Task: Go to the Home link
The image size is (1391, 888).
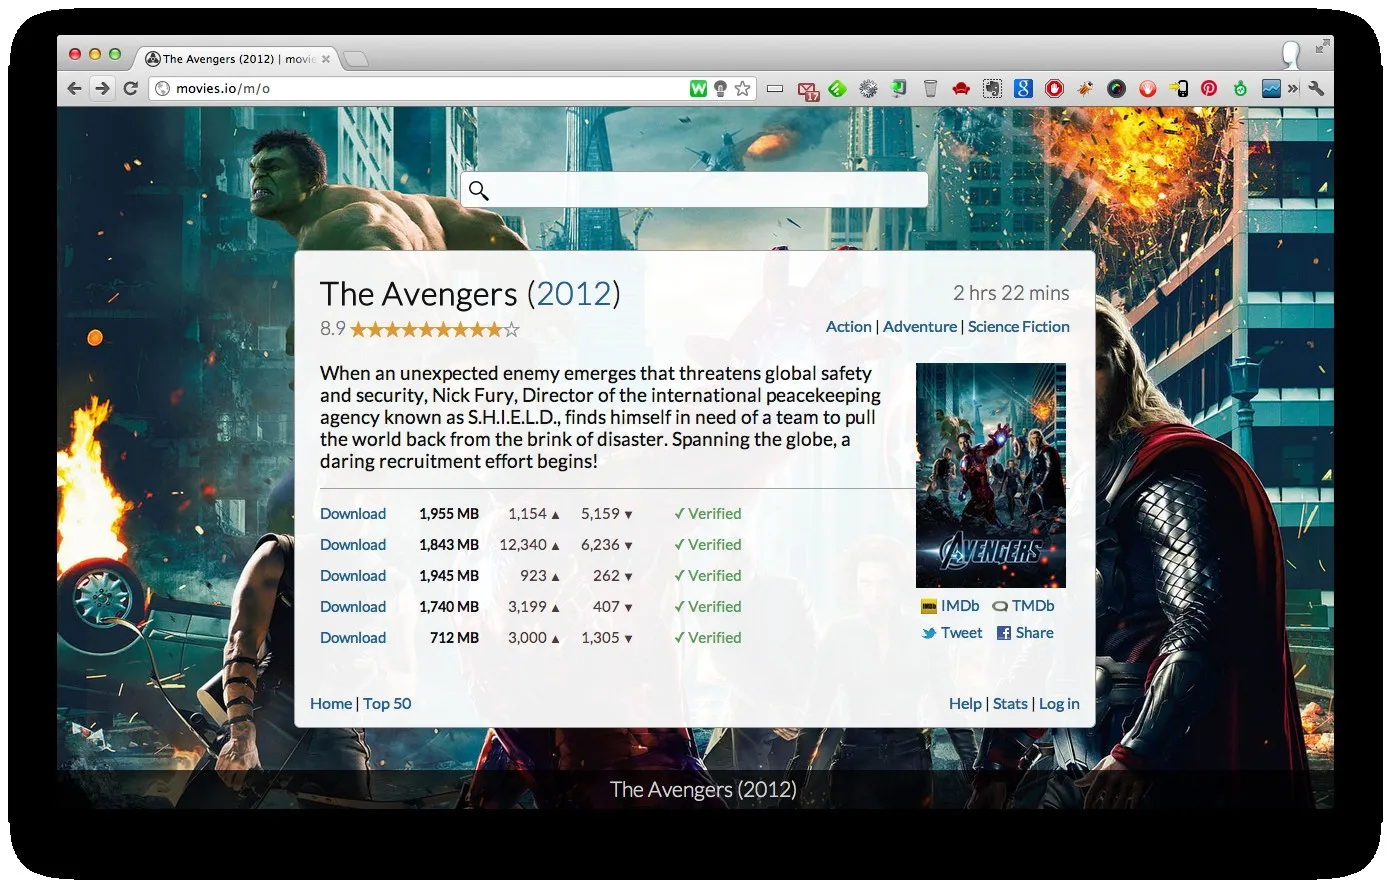Action: coord(331,704)
